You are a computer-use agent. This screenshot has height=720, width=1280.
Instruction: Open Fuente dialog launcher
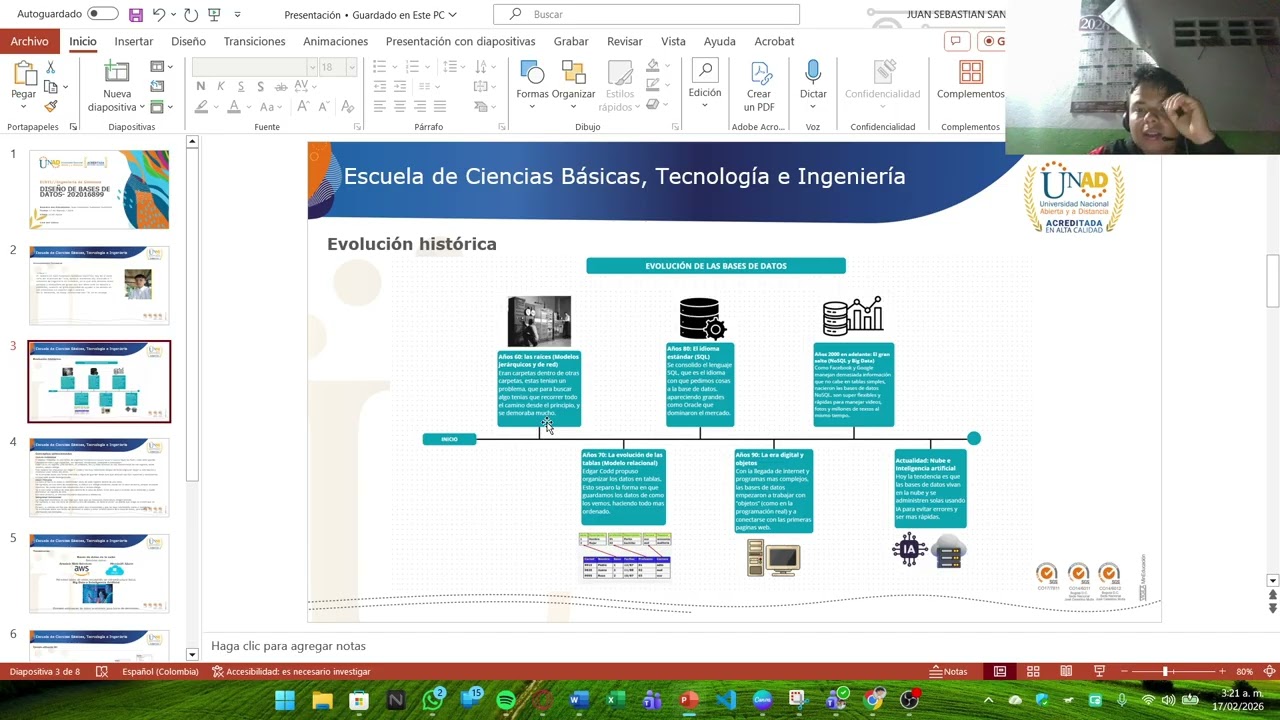click(357, 127)
